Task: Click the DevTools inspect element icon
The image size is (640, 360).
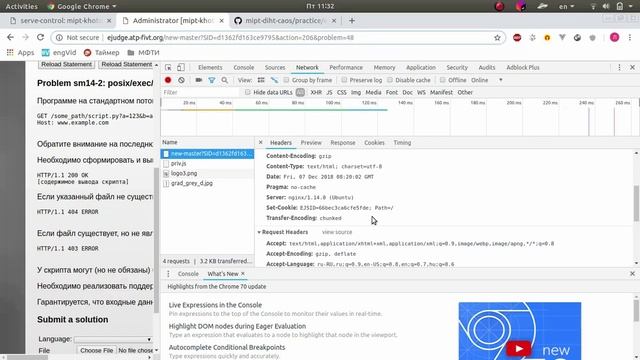Action: click(x=168, y=67)
